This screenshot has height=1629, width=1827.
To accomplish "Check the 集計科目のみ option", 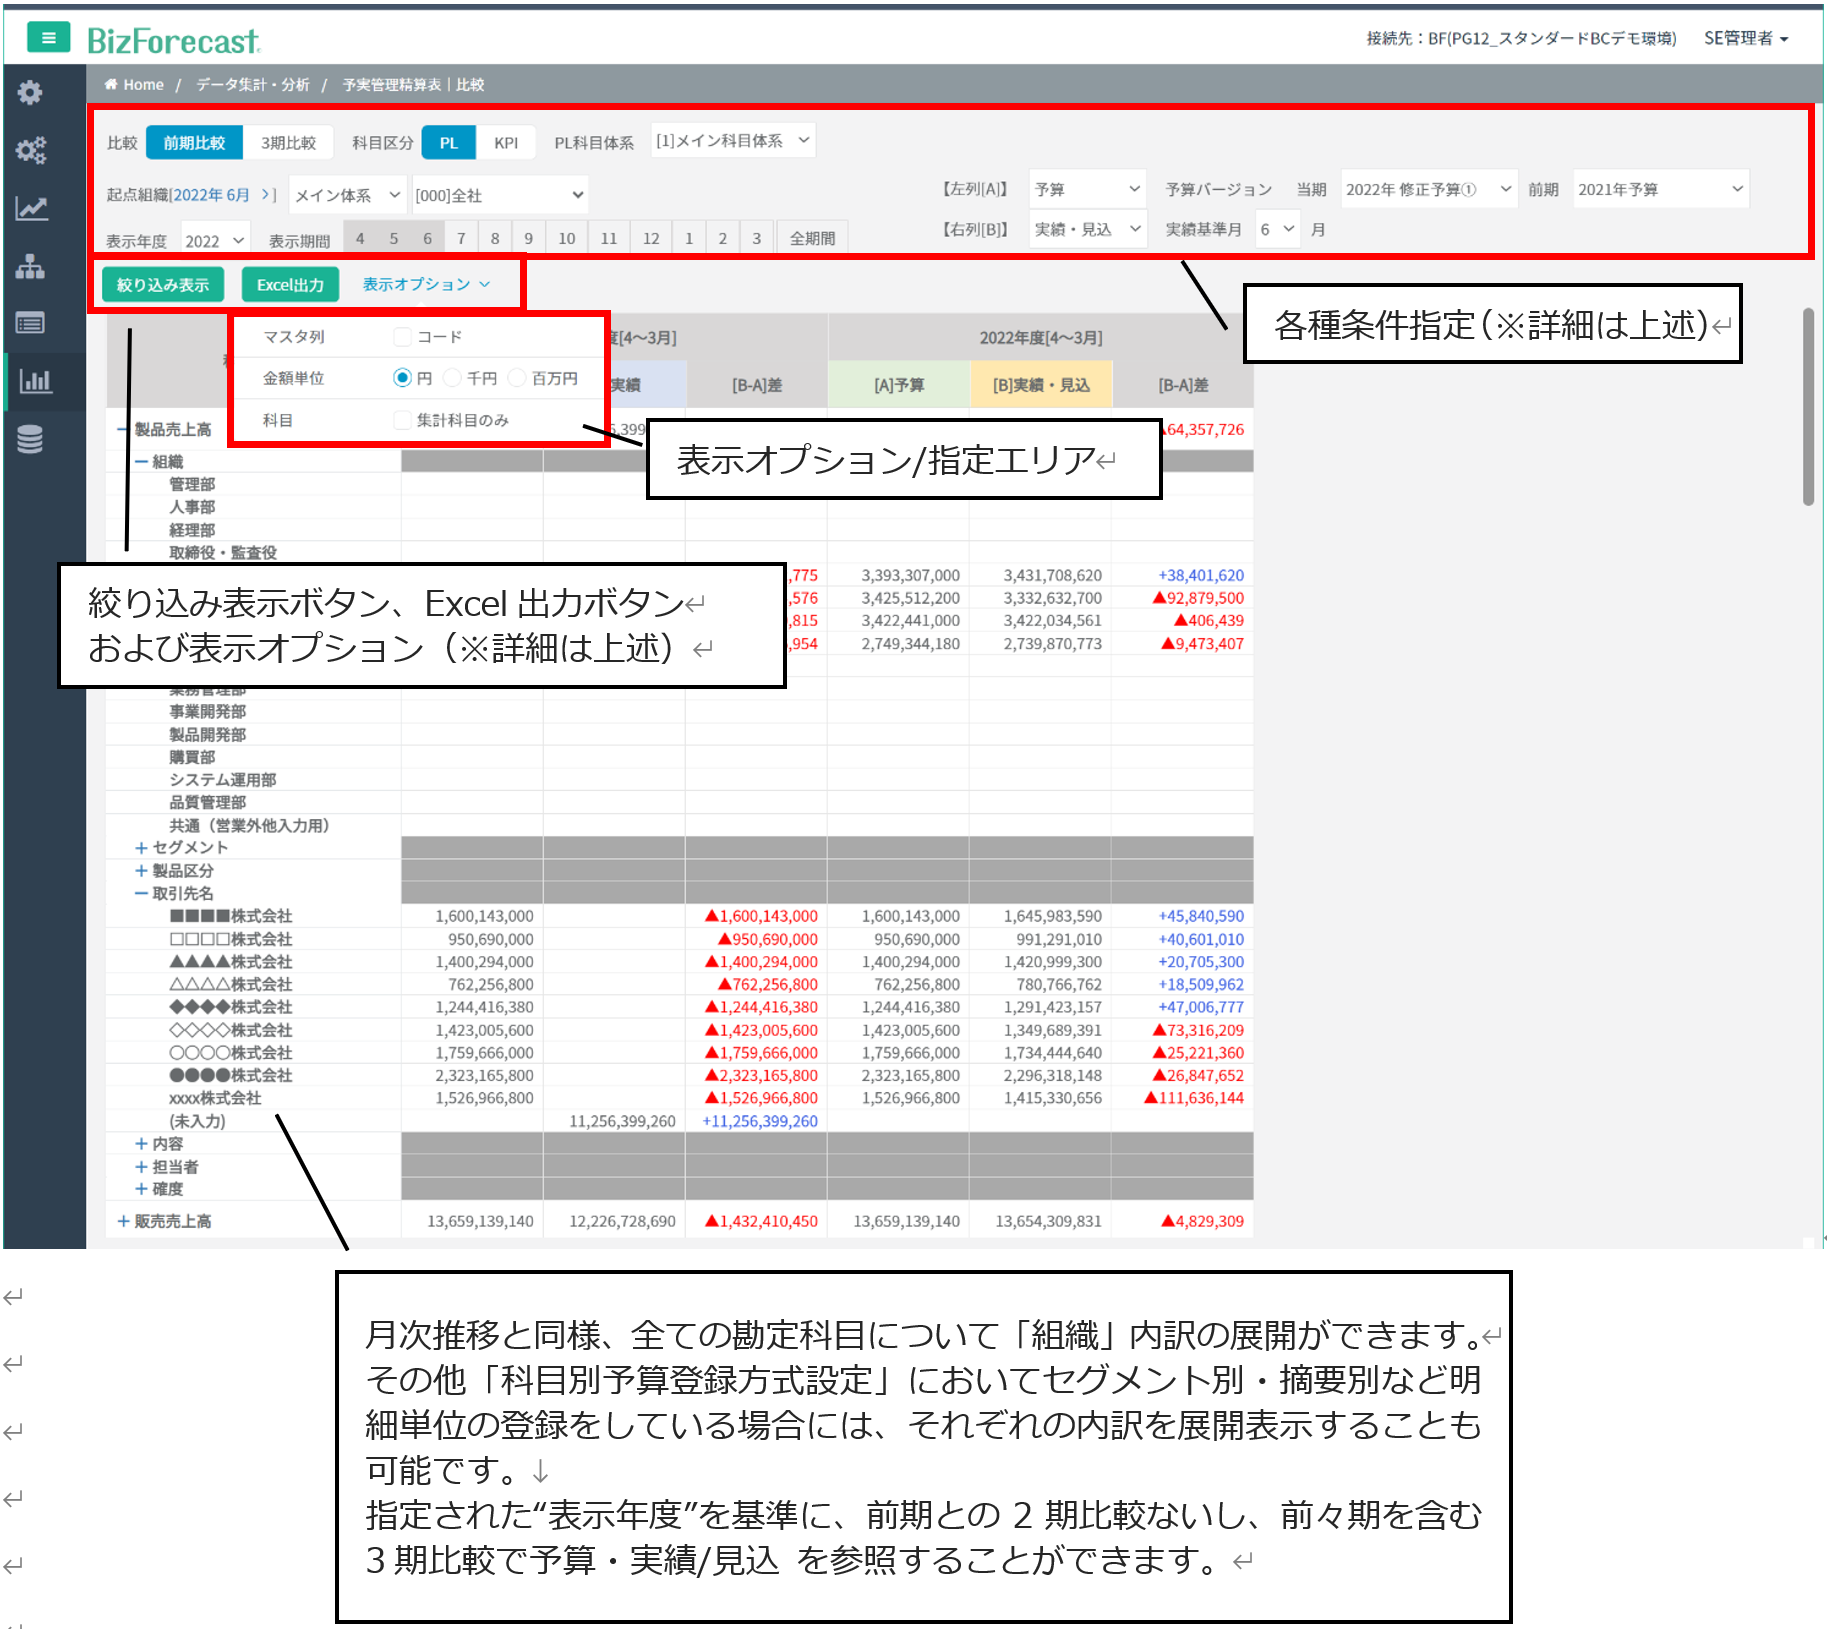I will [403, 420].
